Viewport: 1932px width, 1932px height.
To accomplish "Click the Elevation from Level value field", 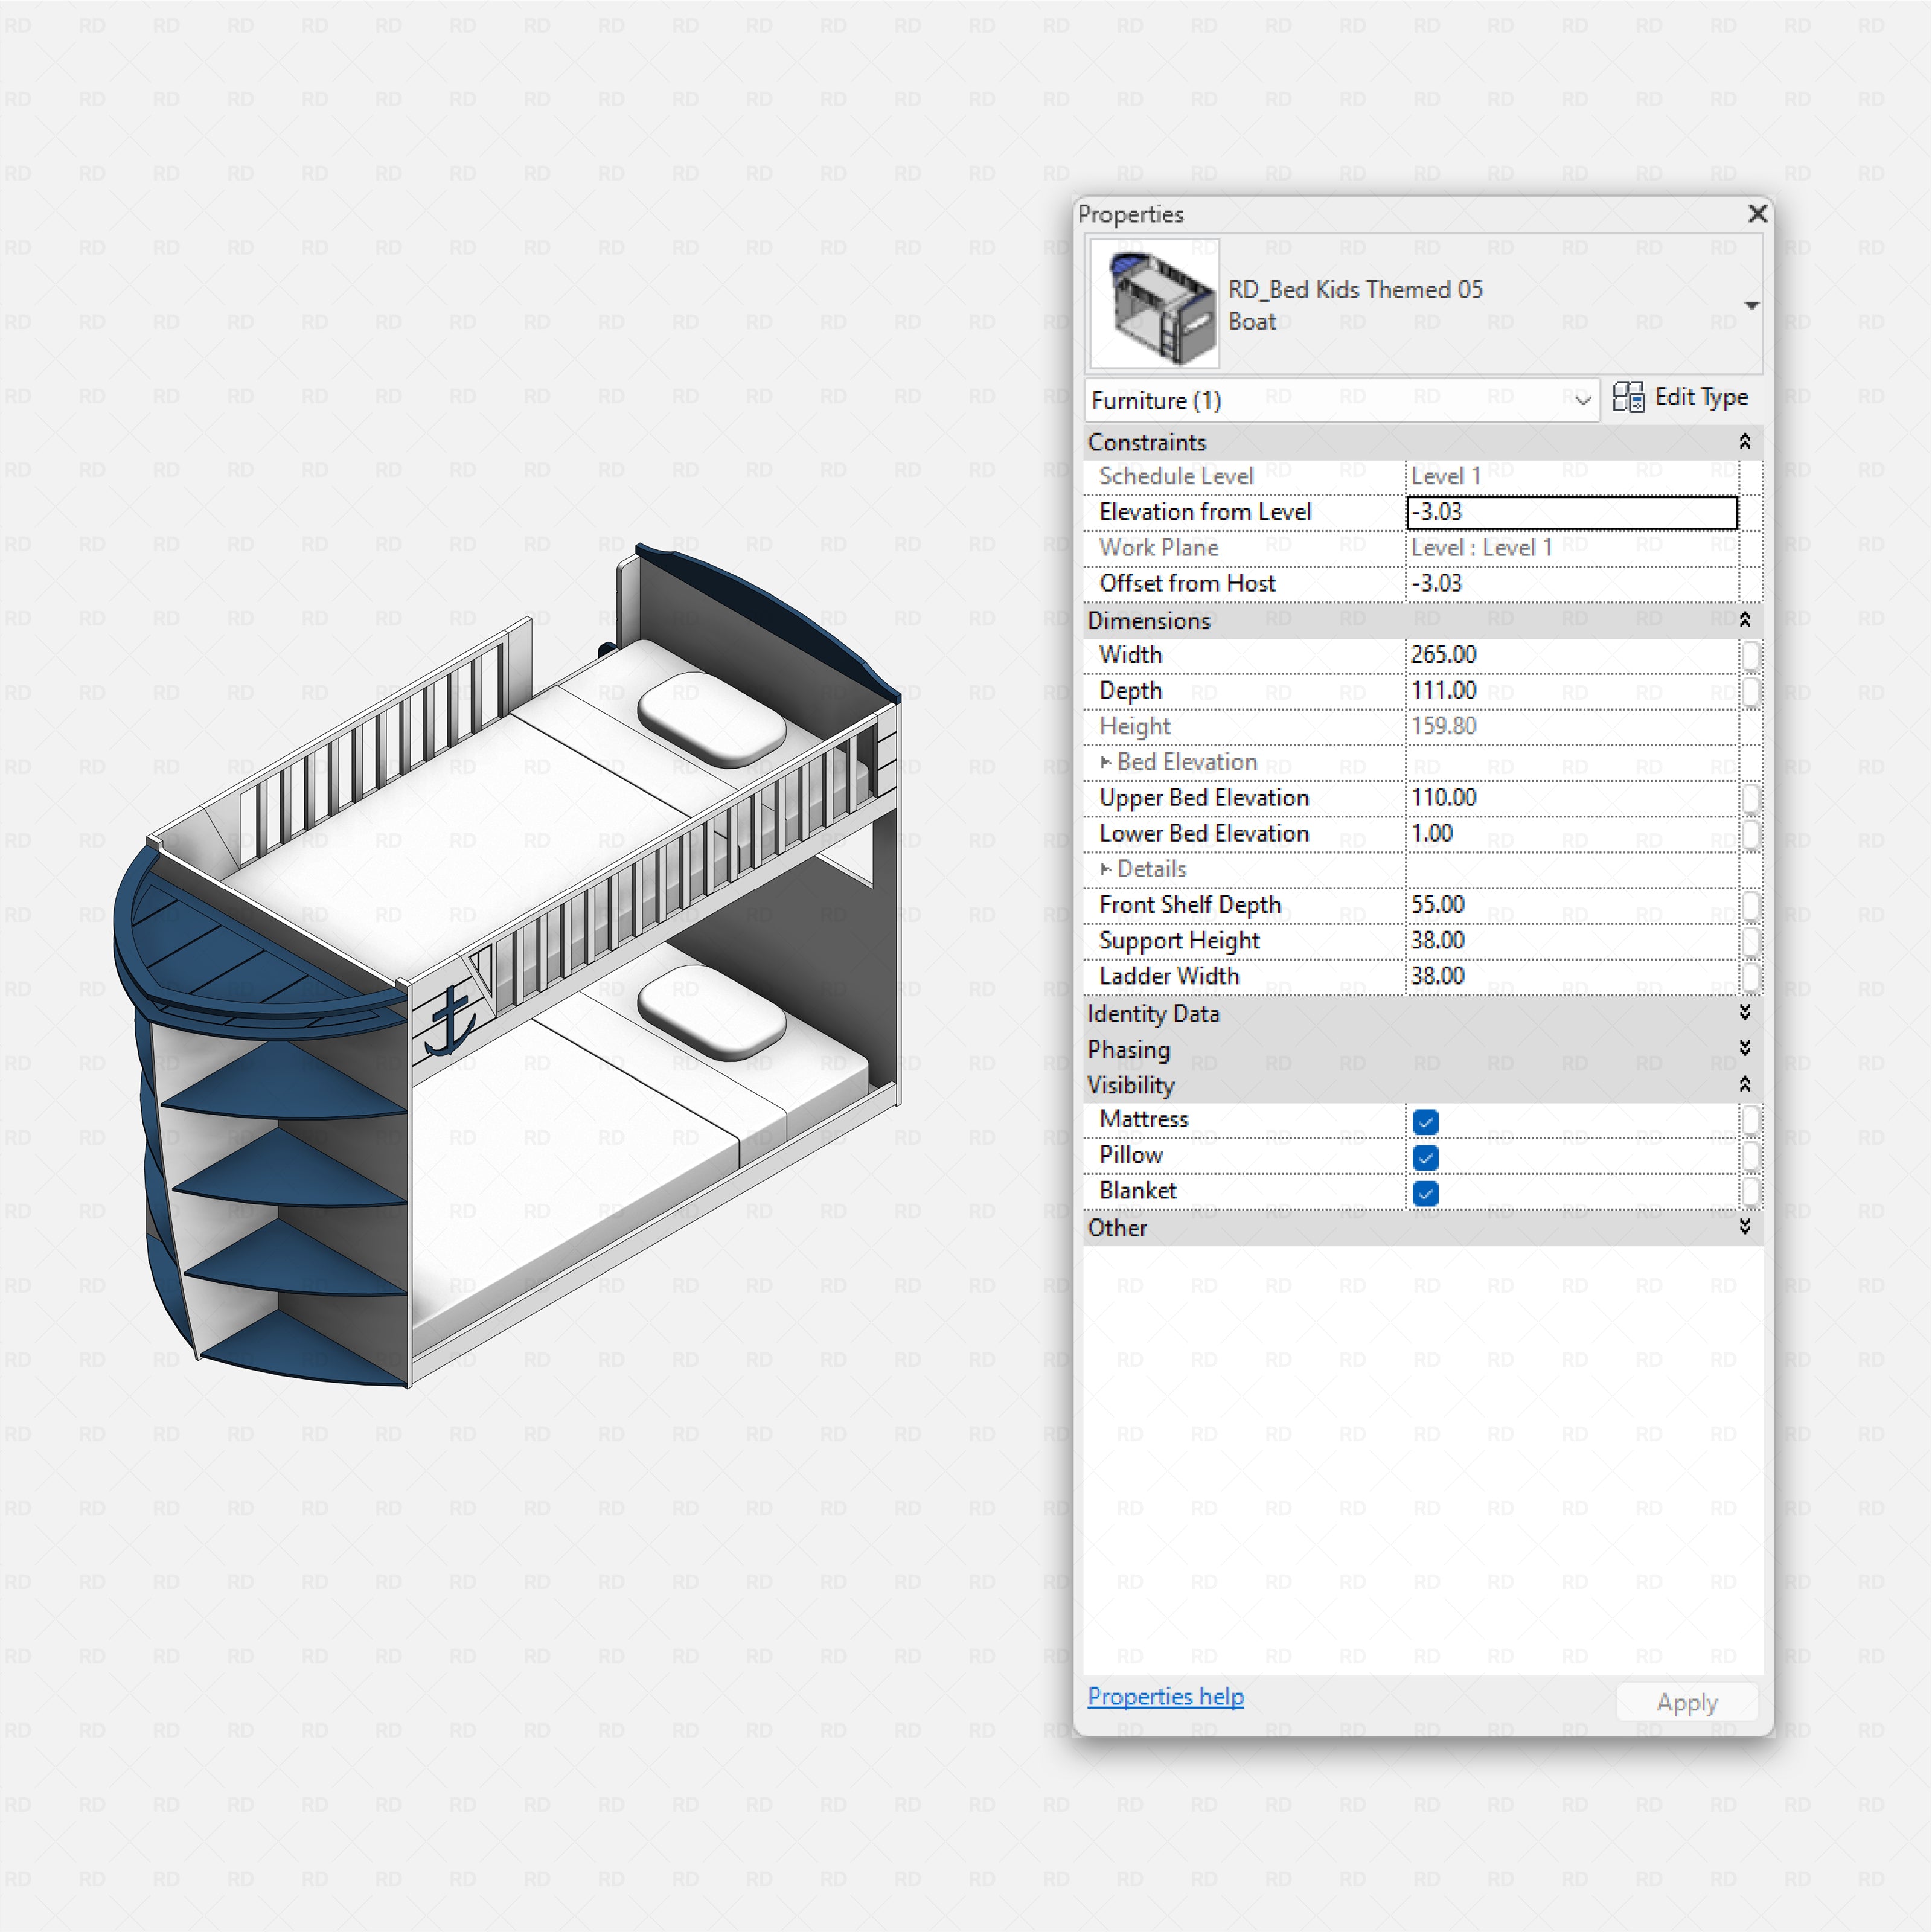I will (1570, 511).
